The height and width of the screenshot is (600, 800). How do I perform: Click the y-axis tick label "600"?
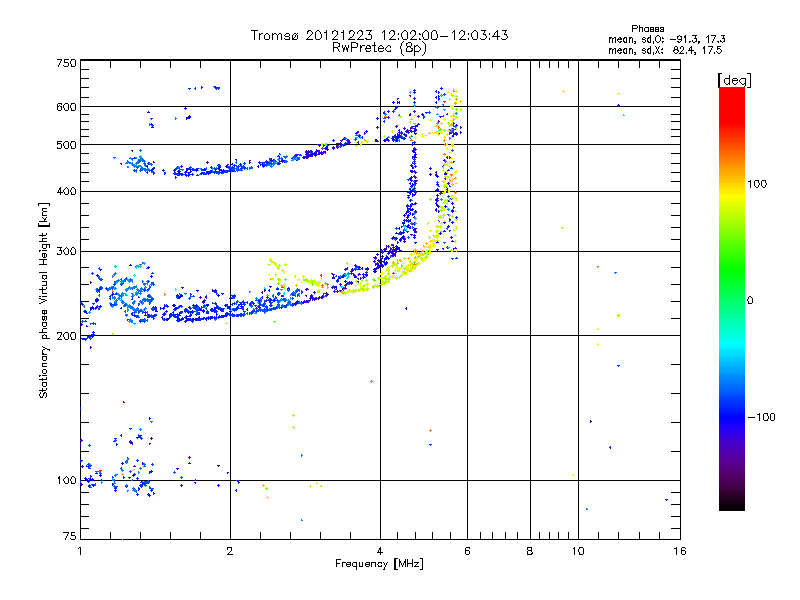pos(66,107)
